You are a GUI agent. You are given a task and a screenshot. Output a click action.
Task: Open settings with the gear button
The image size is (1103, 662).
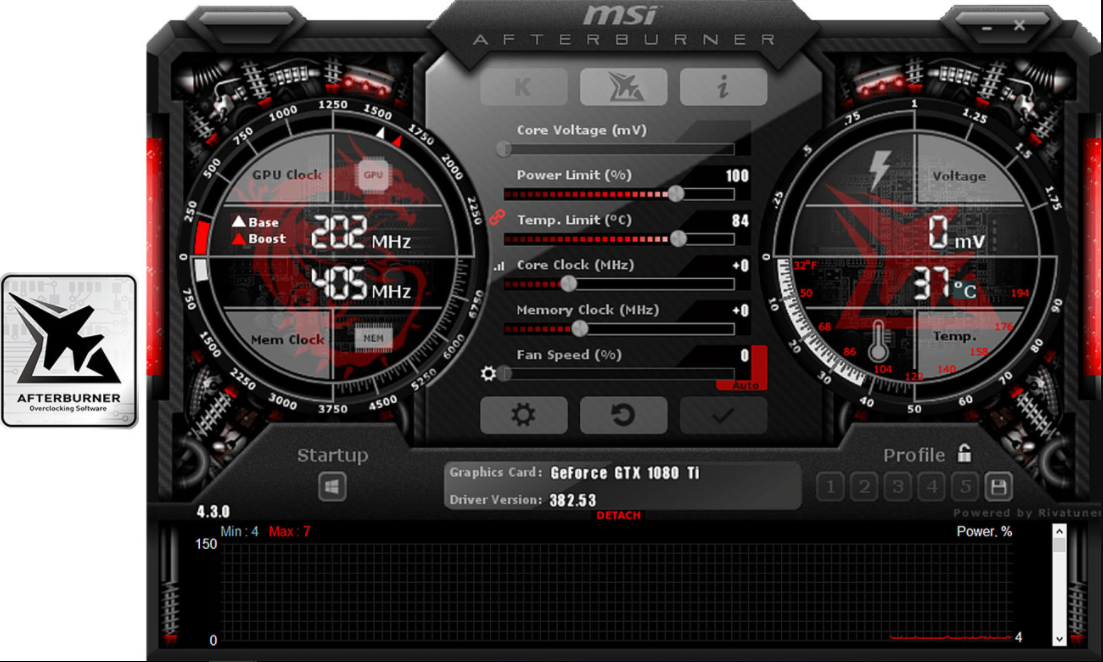click(523, 415)
